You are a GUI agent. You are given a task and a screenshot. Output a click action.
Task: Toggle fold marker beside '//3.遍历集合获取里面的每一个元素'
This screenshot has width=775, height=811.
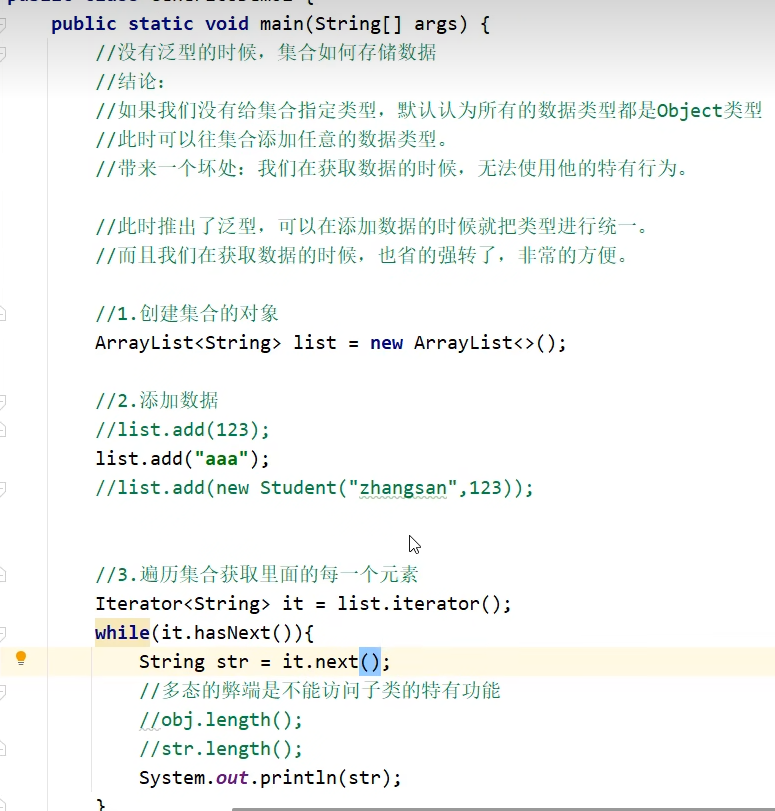point(3,575)
